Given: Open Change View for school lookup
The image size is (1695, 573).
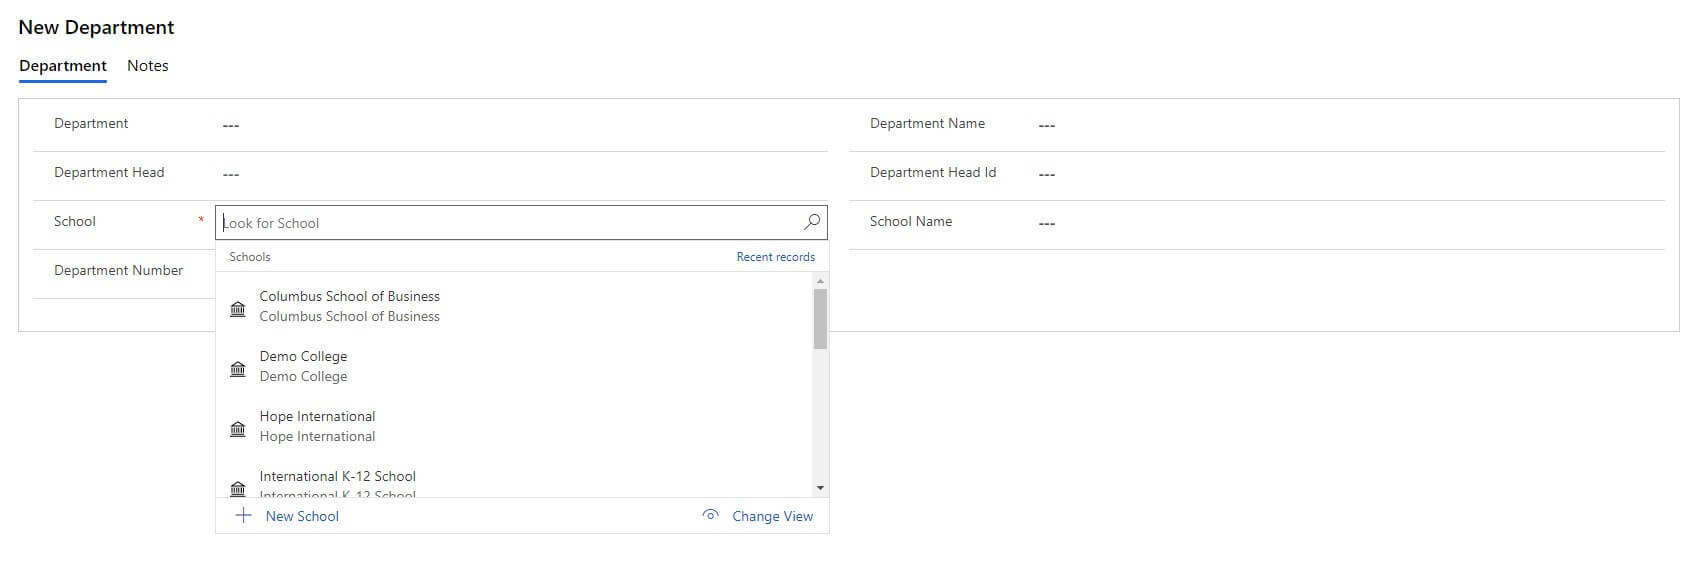Looking at the screenshot, I should point(758,516).
